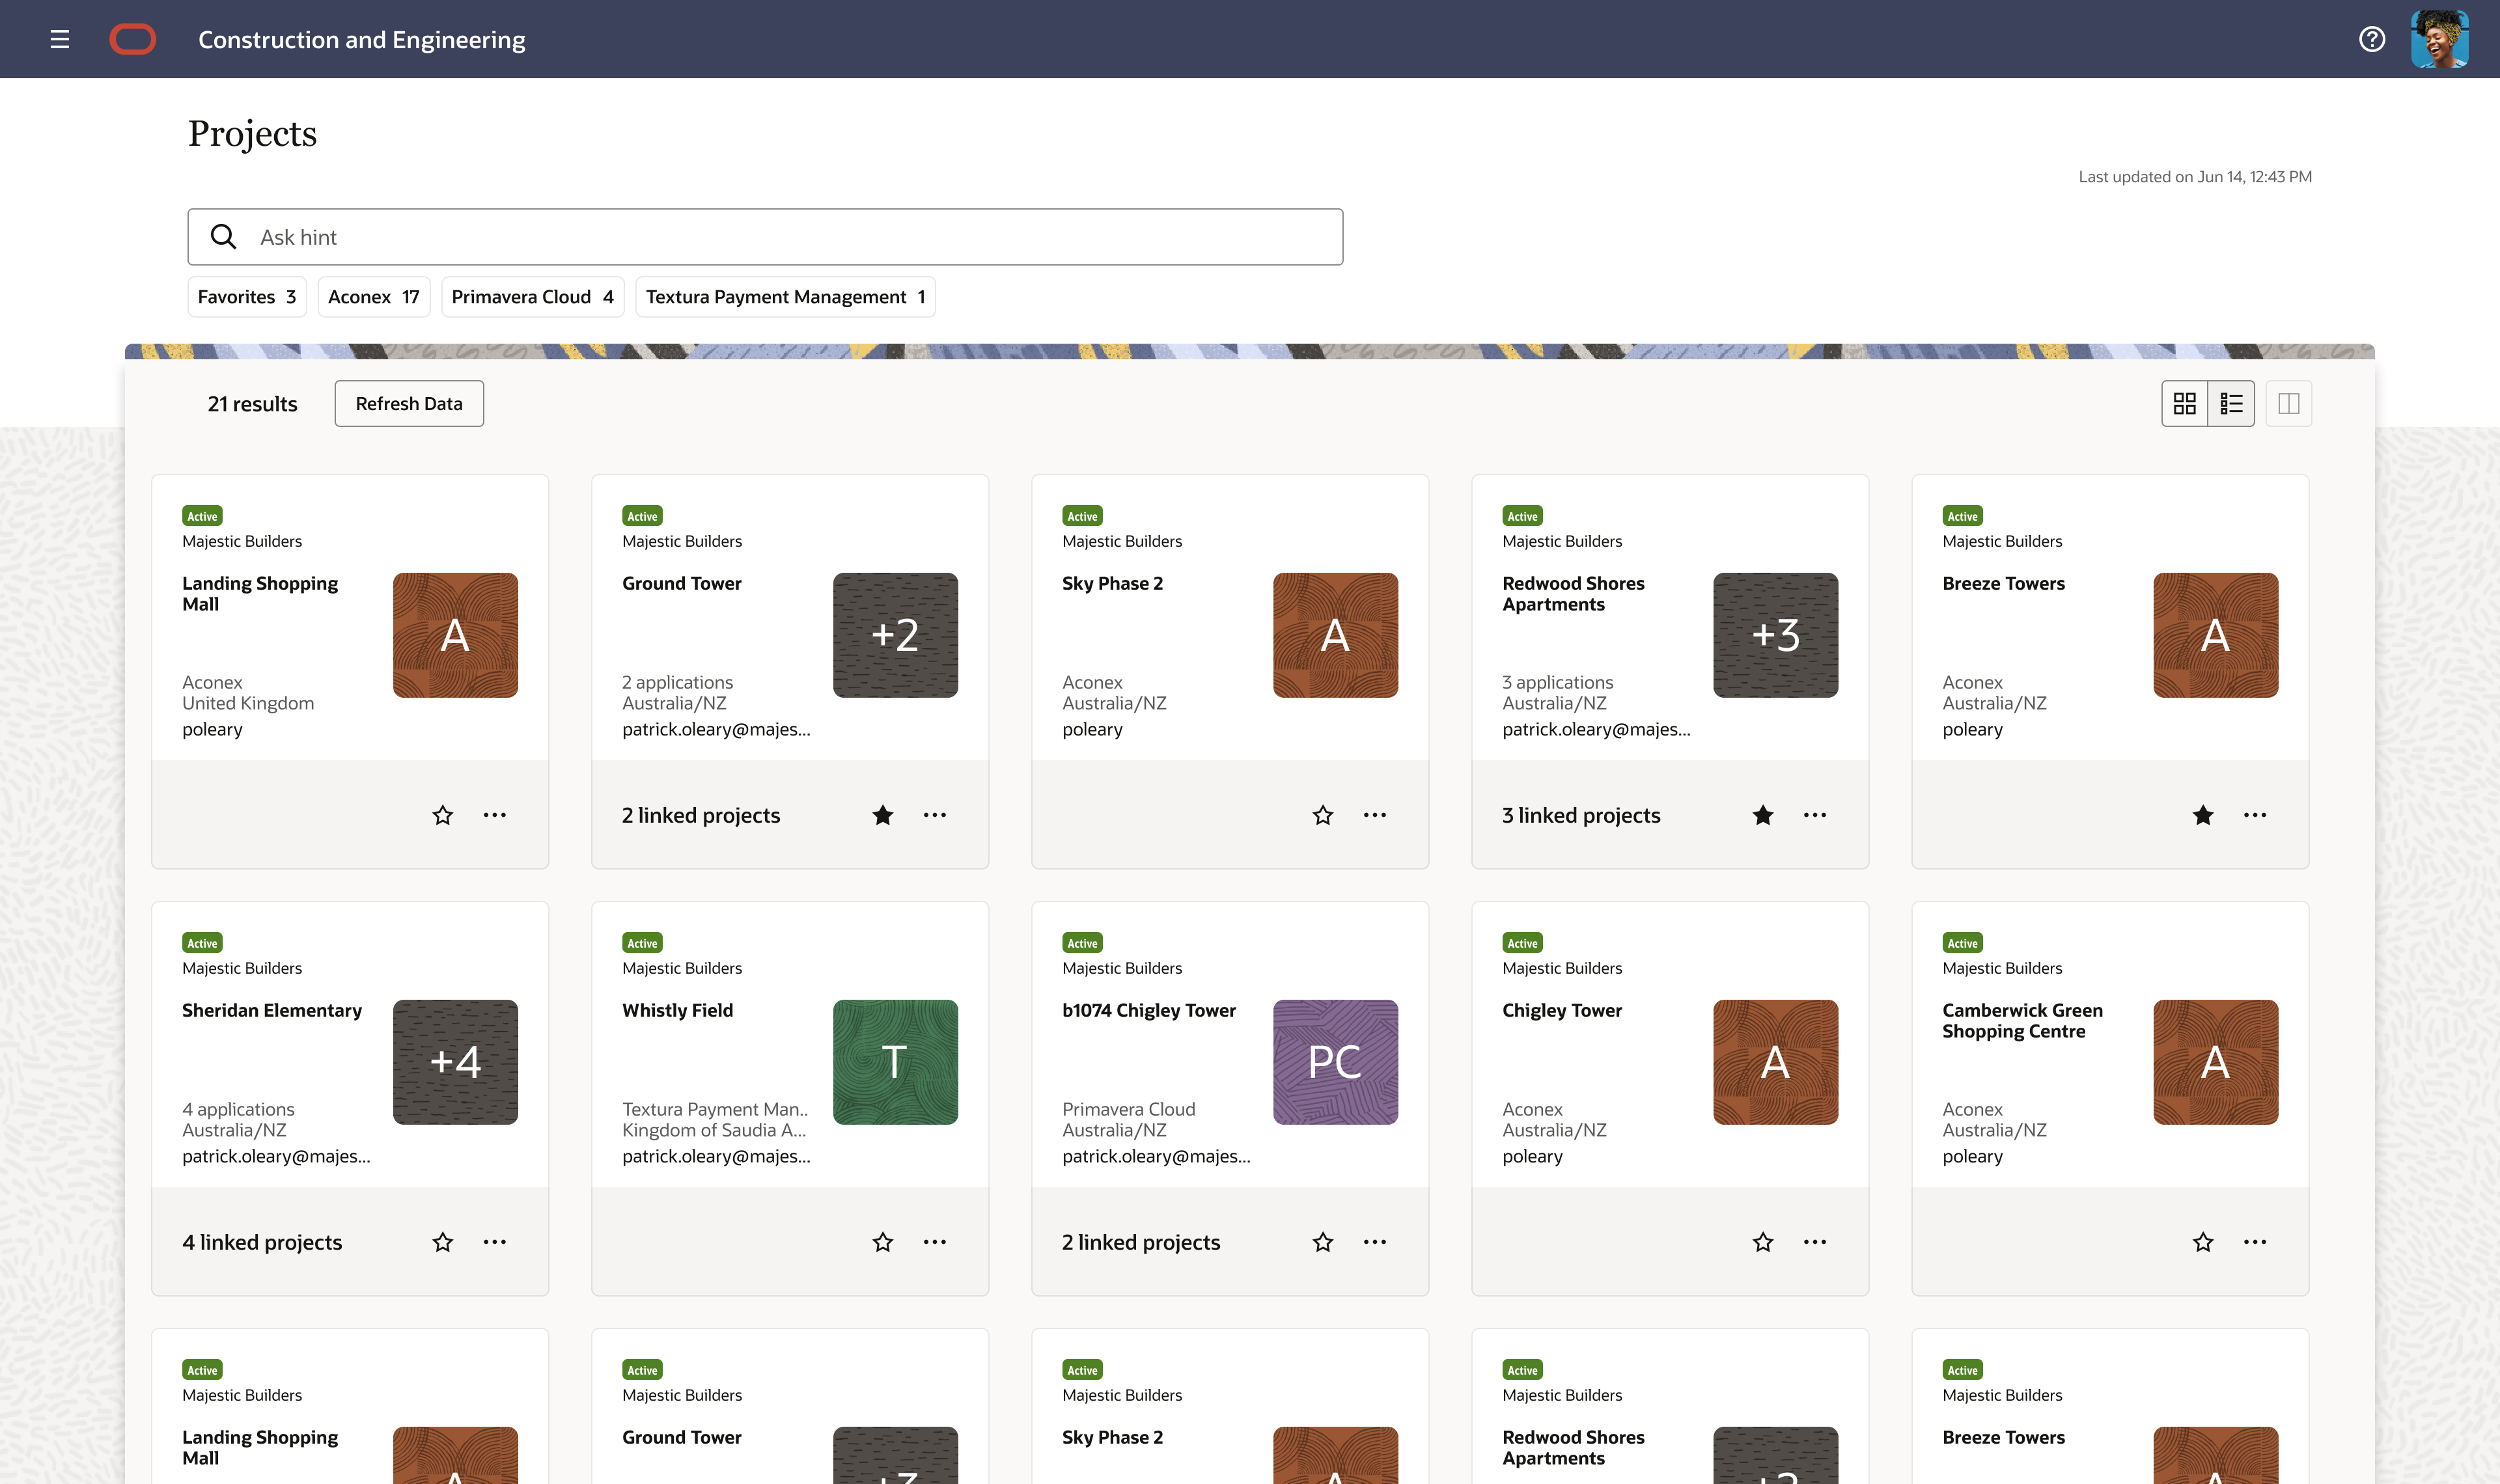The image size is (2500, 1484).
Task: Open more options for Landing Shopping Mall
Action: [495, 815]
